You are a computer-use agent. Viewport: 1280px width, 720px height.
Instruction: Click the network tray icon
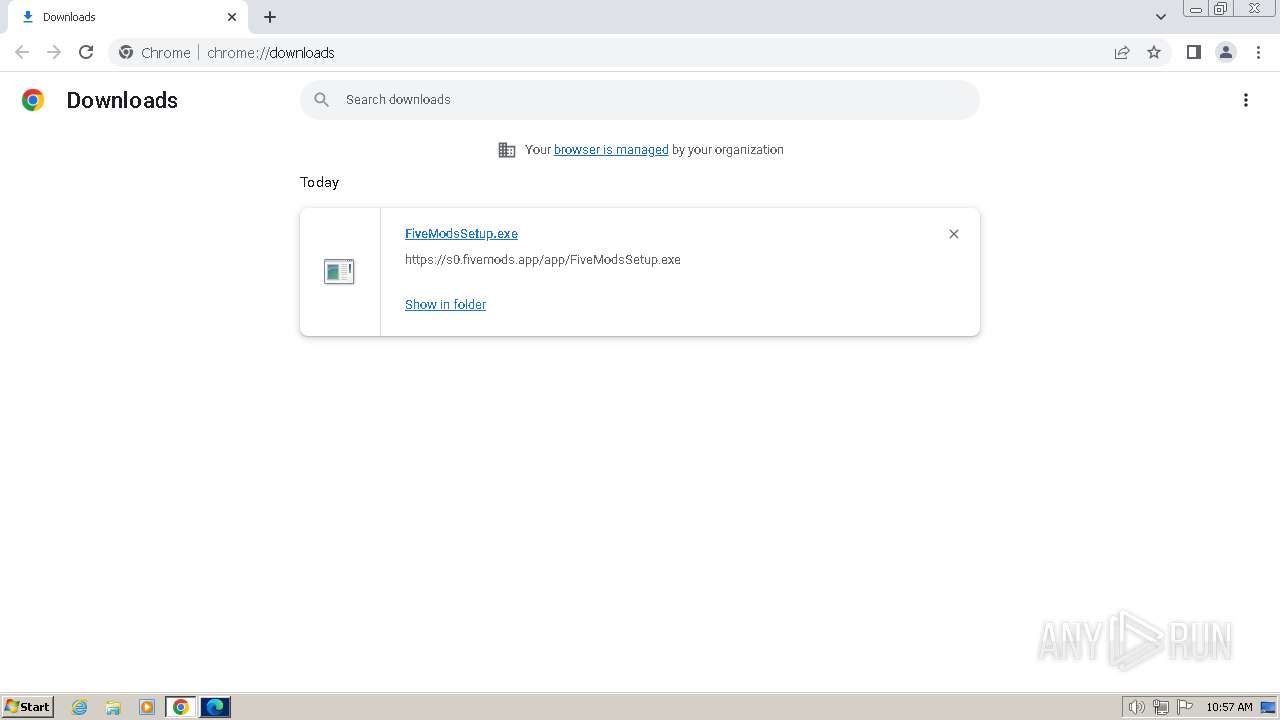(x=1161, y=707)
